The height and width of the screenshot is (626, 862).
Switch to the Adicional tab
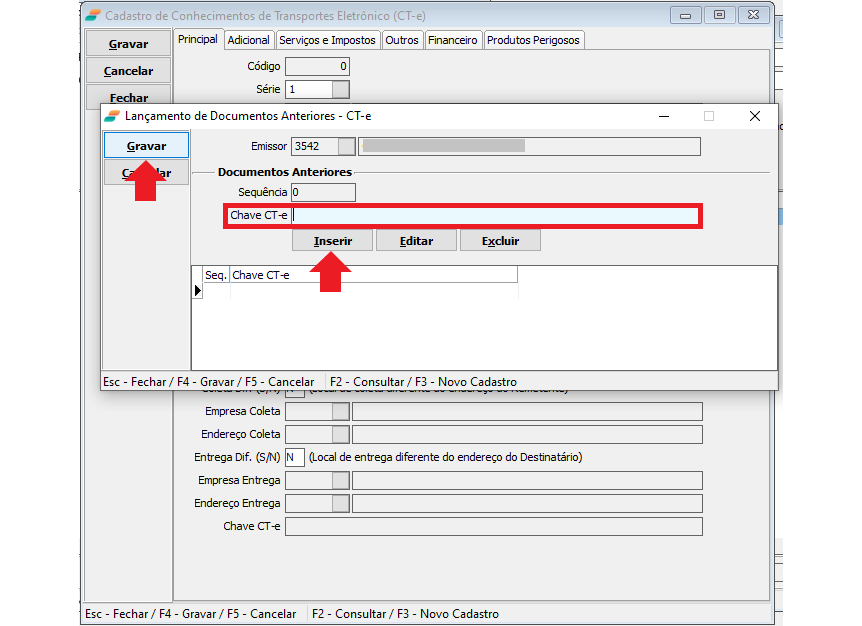pos(248,40)
